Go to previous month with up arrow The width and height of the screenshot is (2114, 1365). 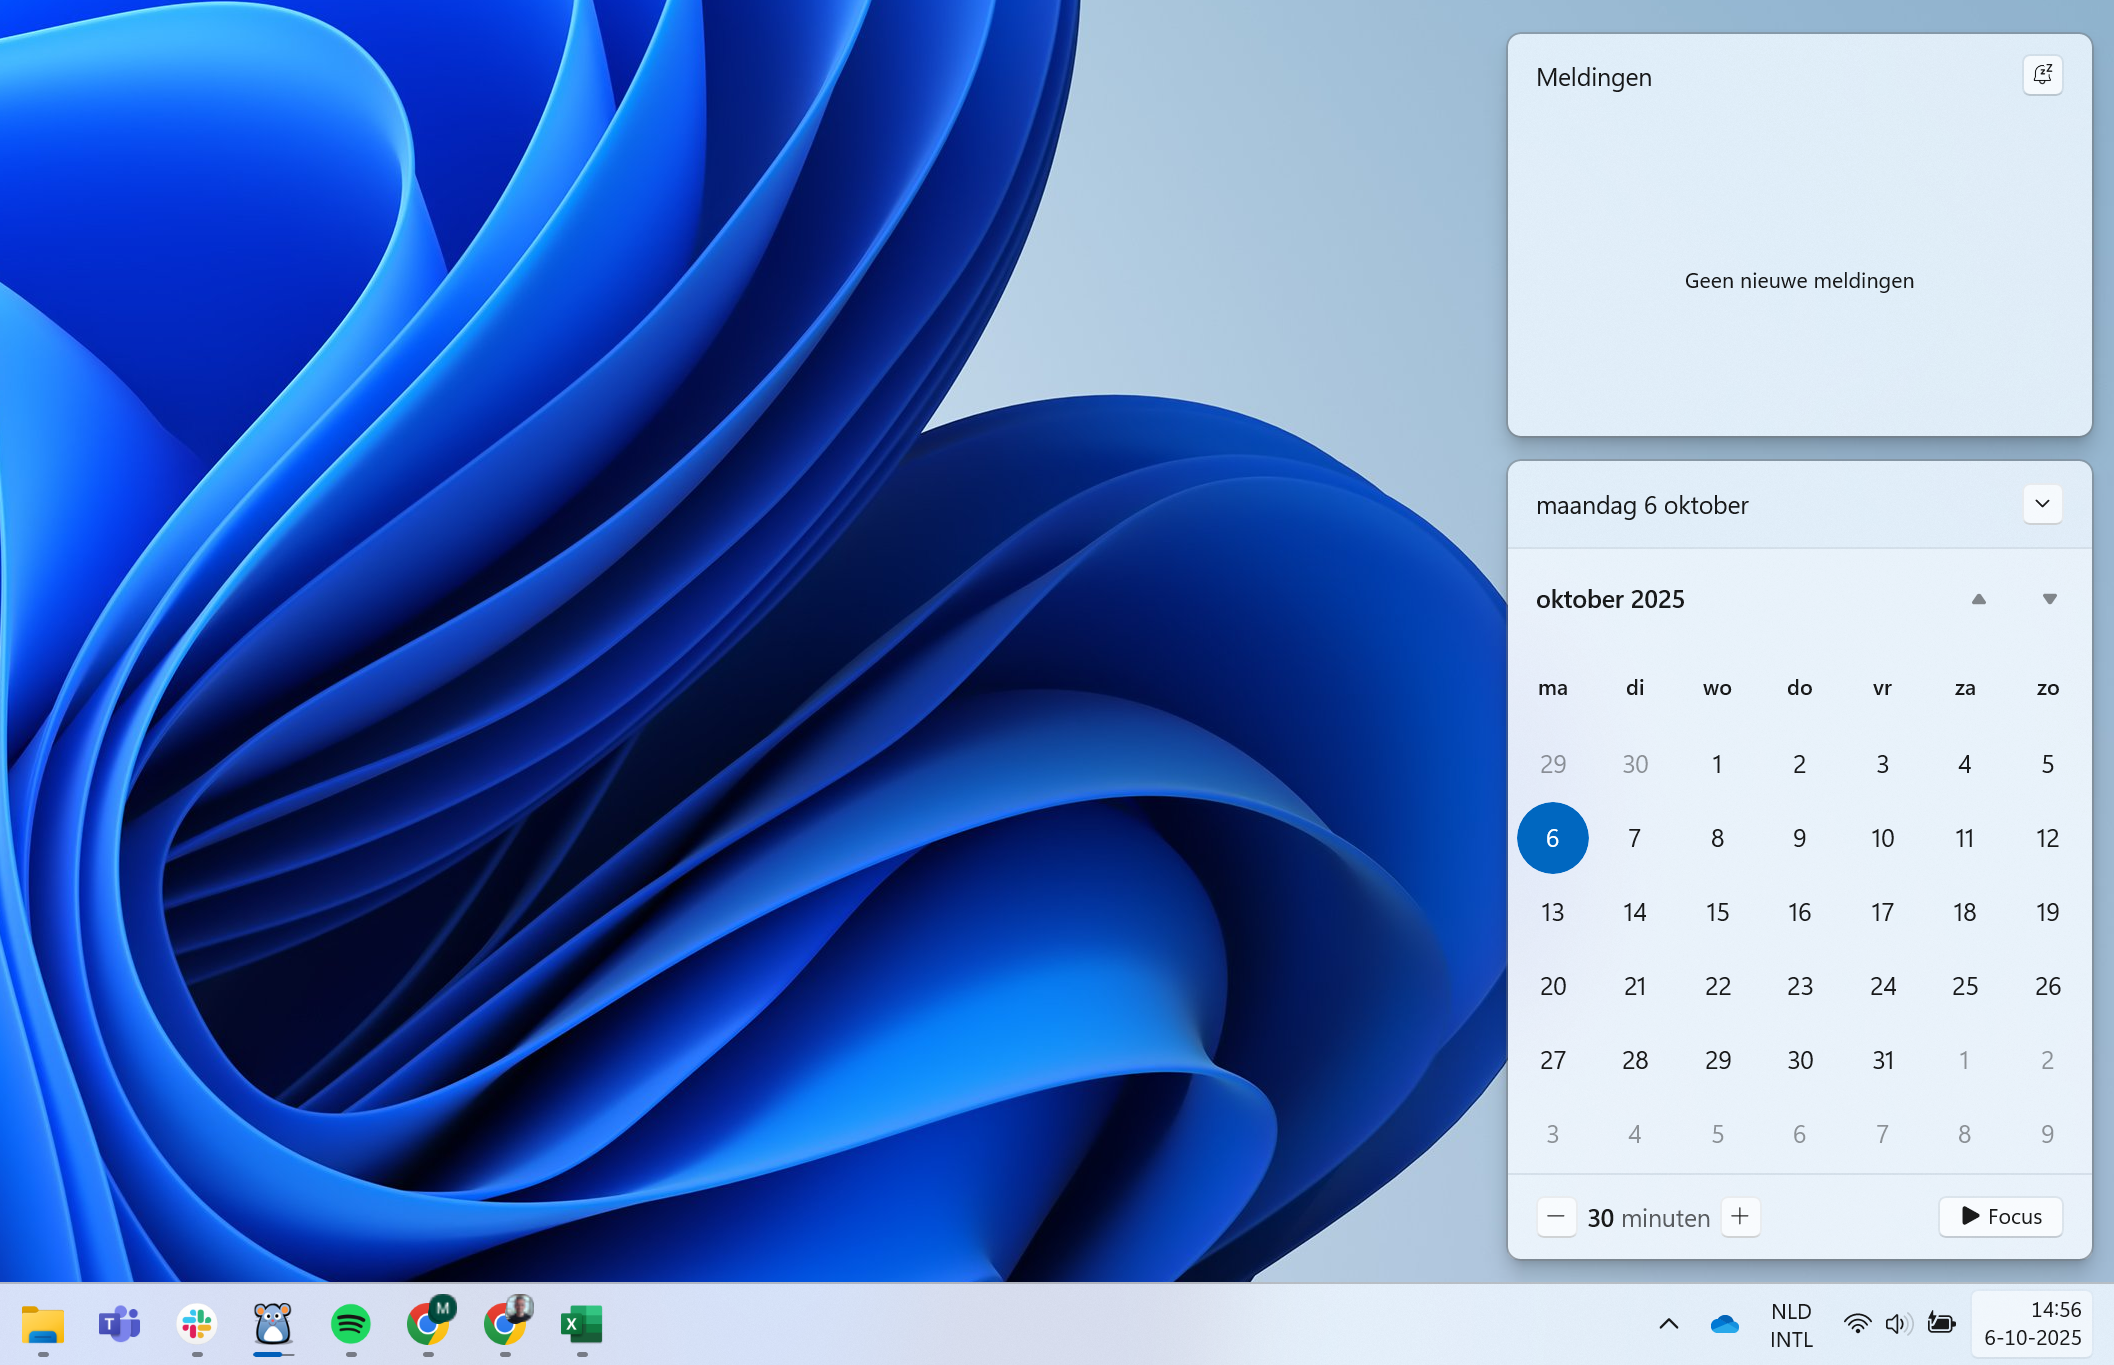click(x=1978, y=599)
